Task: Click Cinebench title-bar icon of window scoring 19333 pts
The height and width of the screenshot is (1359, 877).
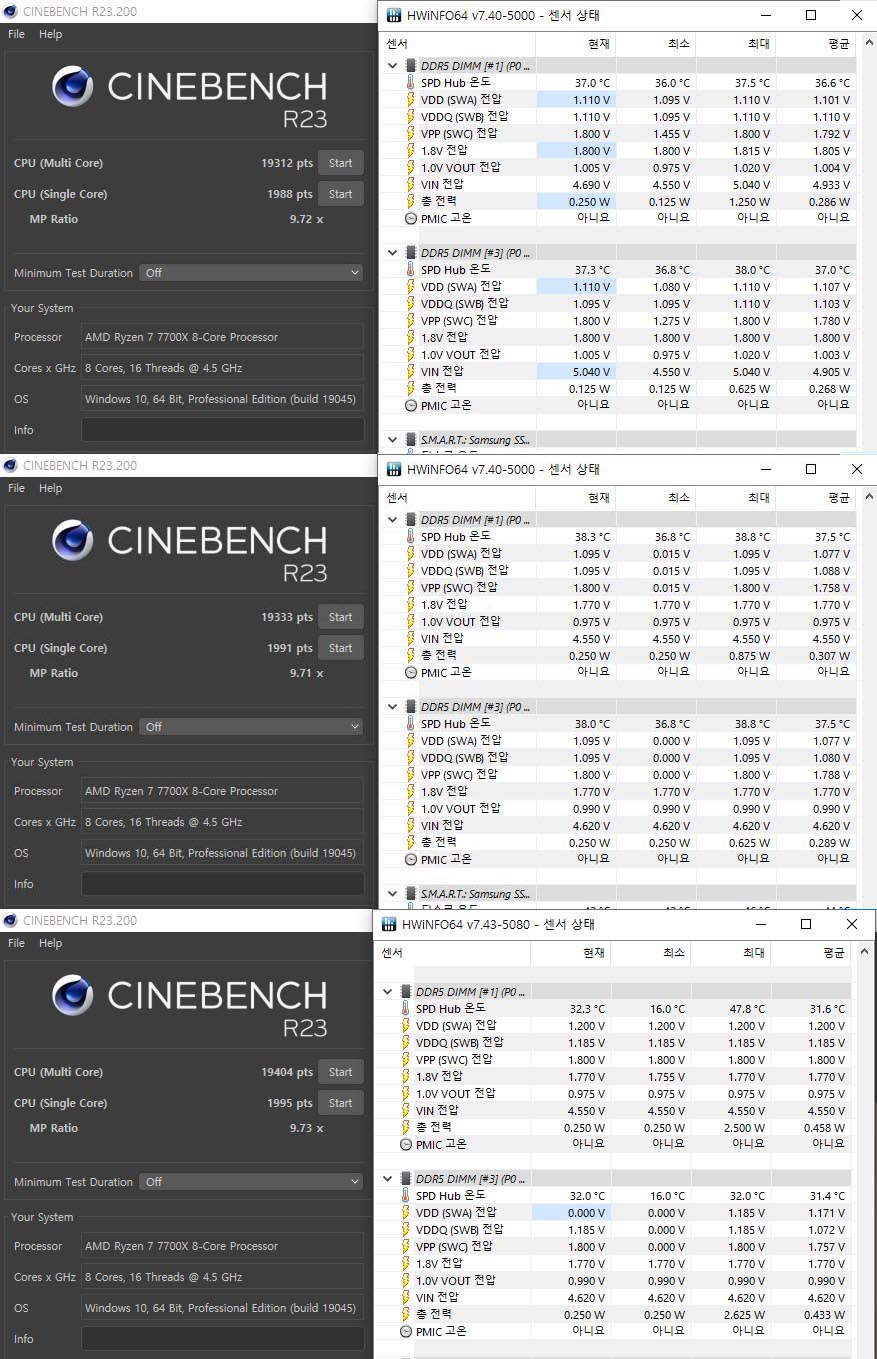Action: point(11,465)
